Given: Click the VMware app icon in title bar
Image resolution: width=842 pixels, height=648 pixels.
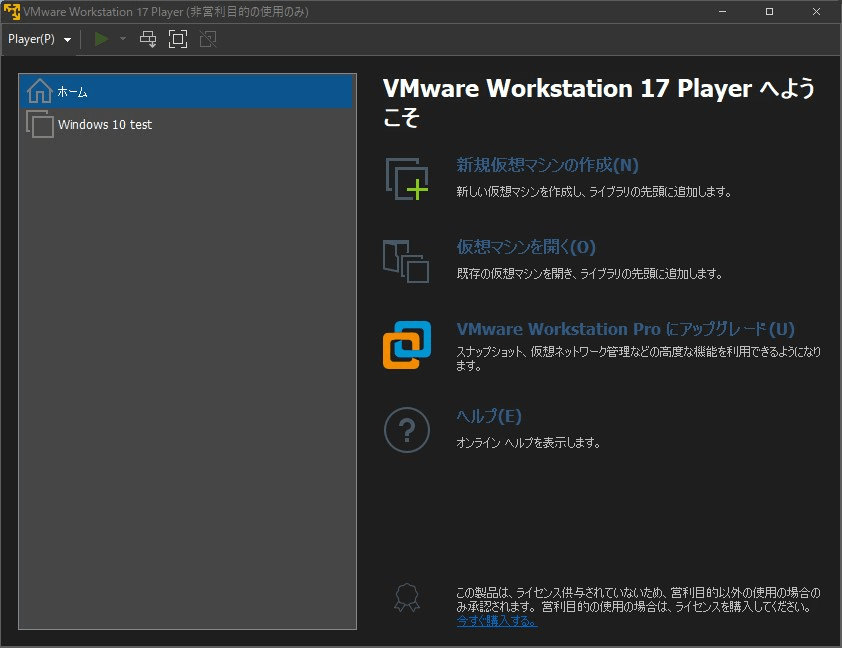Looking at the screenshot, I should pos(11,11).
